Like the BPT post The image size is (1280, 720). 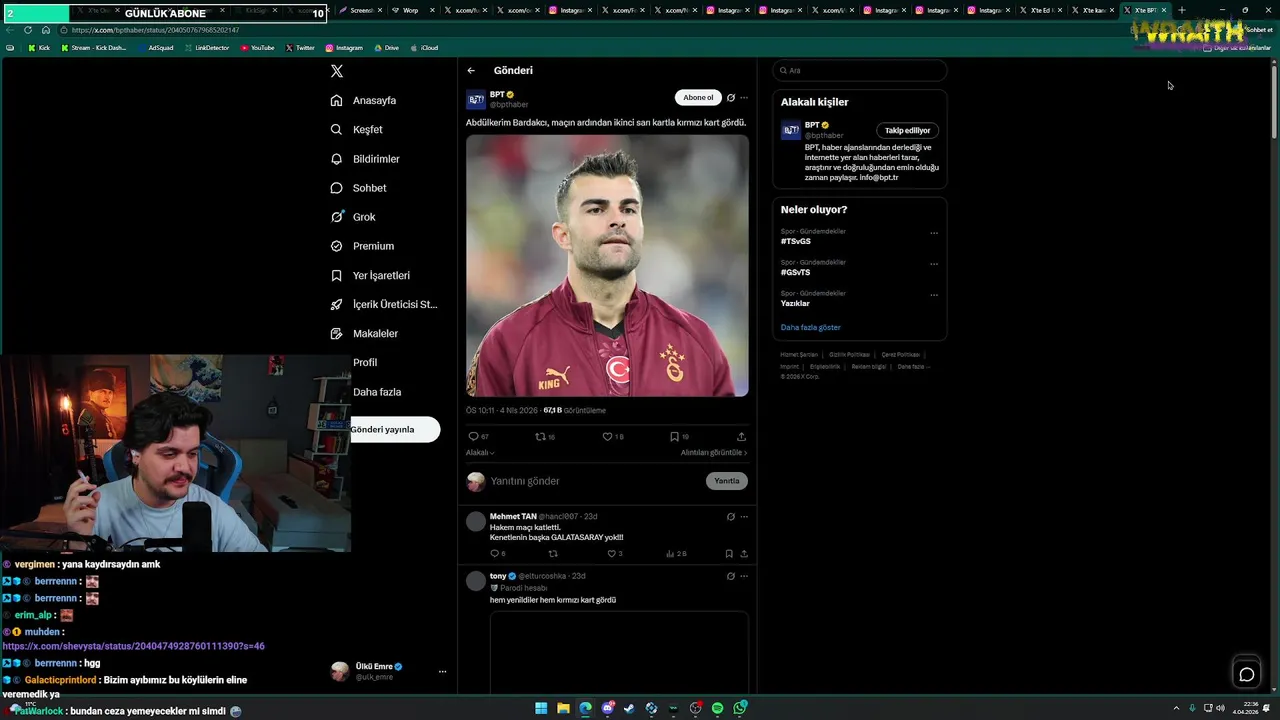click(x=607, y=437)
